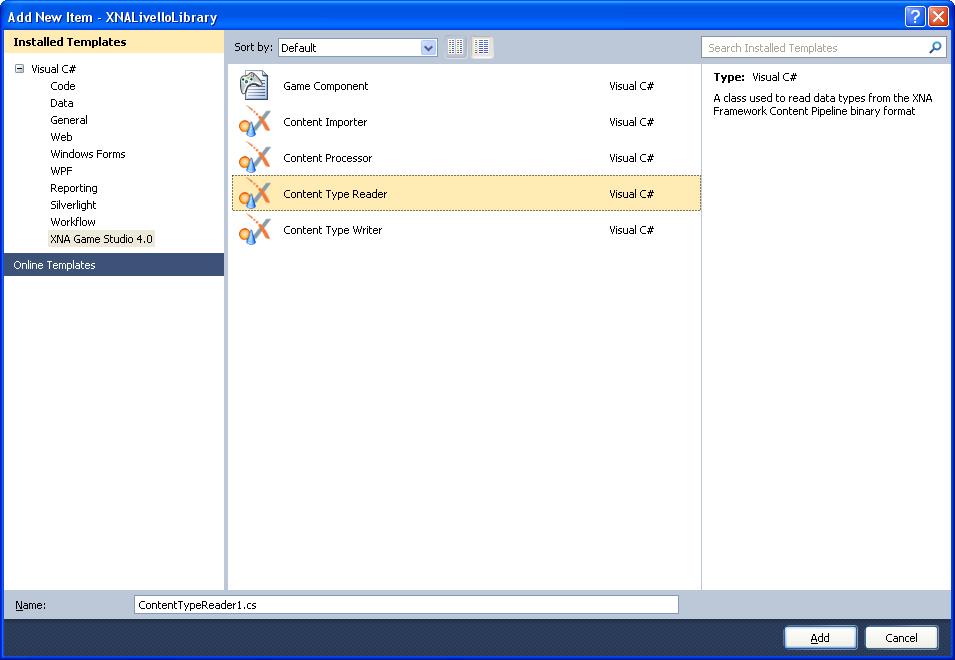Select the Windows Forms category
Screen dimensions: 955x660
(88, 154)
